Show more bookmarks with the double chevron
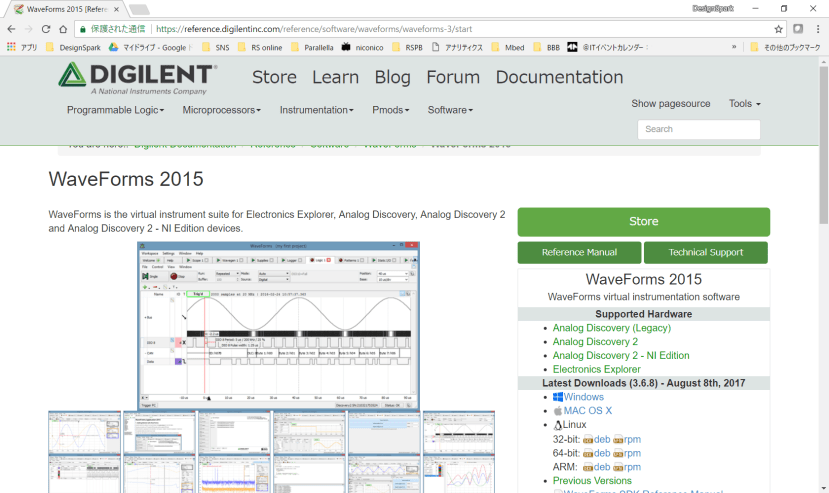Viewport: 829px width, 493px height. tap(734, 47)
